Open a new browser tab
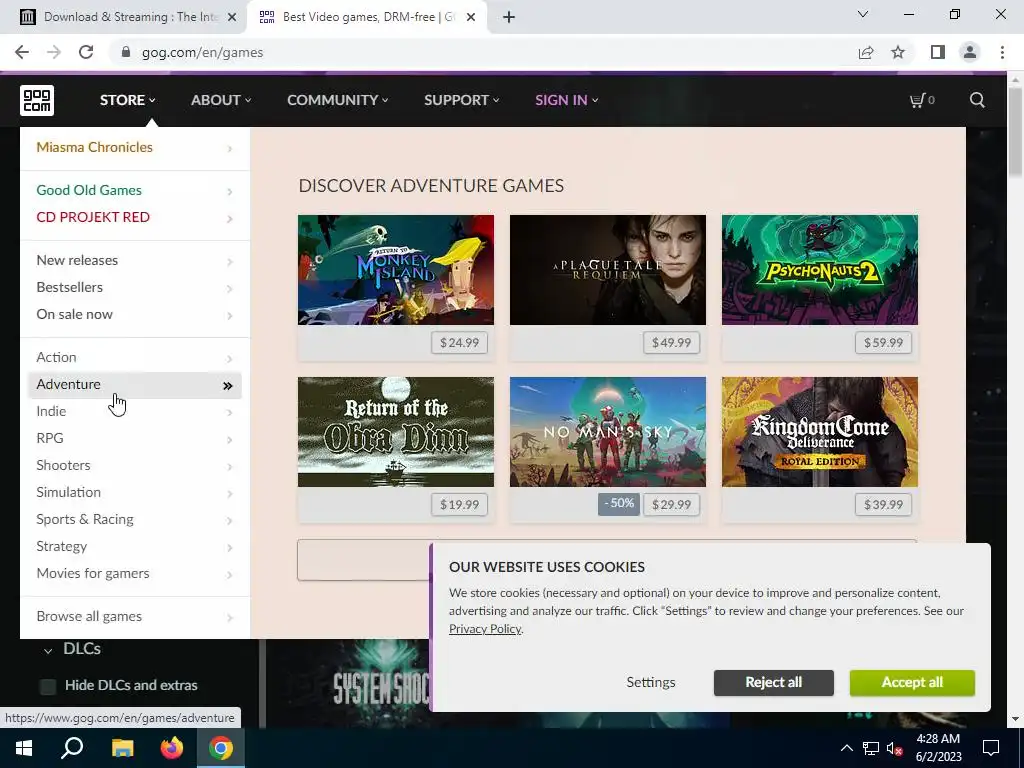The image size is (1024, 768). coord(509,17)
